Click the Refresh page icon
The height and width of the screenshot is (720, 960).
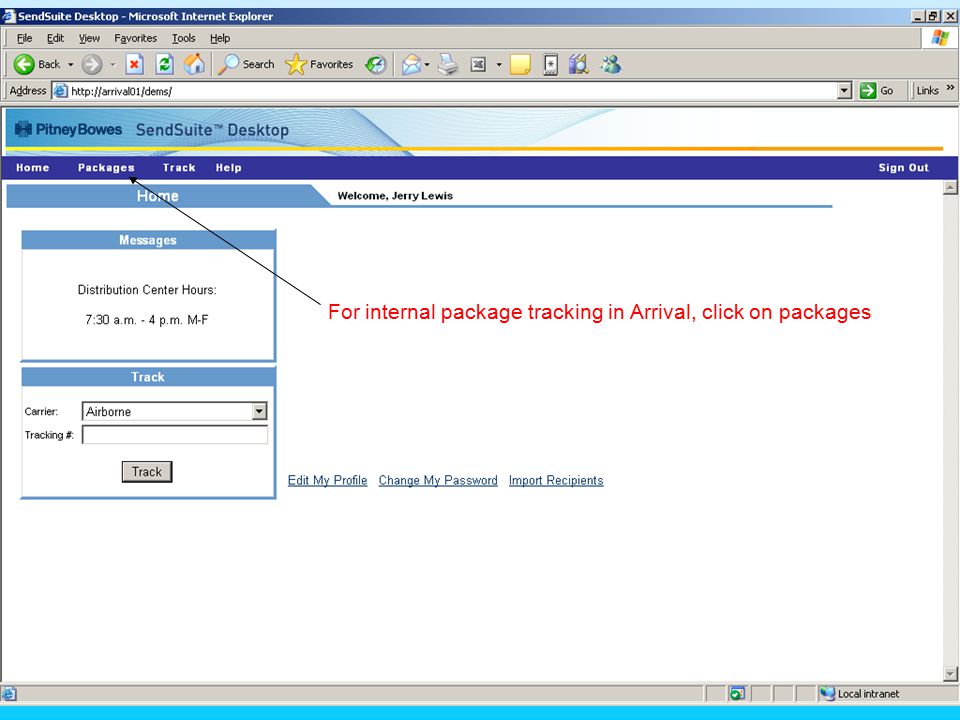tap(164, 64)
